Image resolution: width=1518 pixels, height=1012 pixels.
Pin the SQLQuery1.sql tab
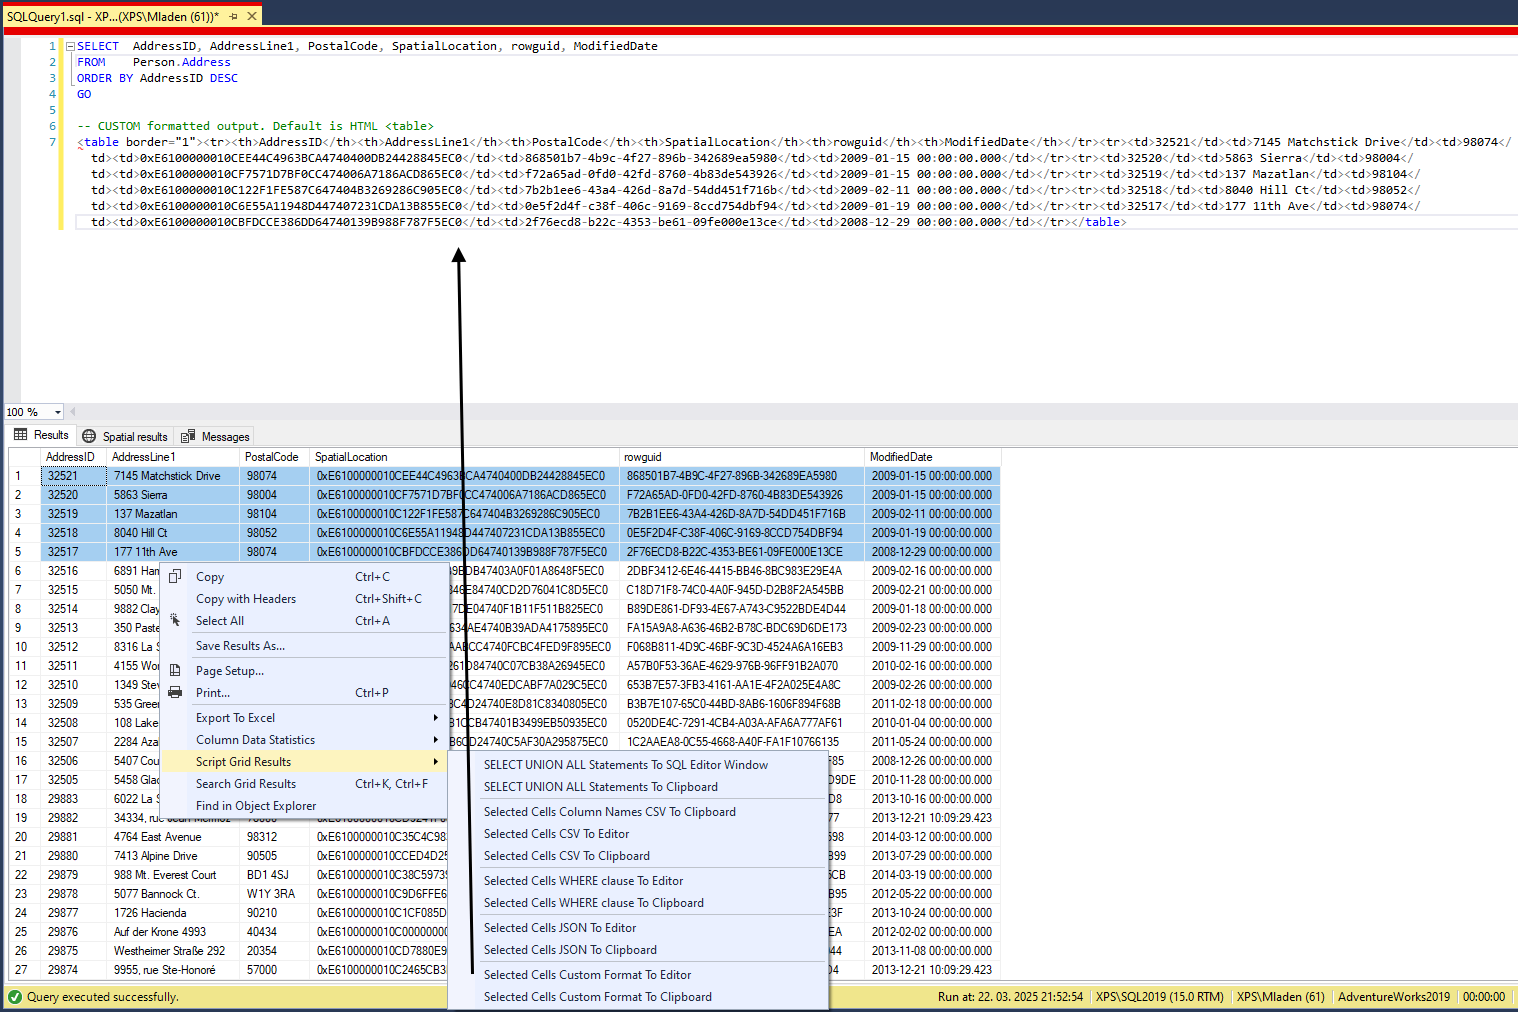(234, 16)
